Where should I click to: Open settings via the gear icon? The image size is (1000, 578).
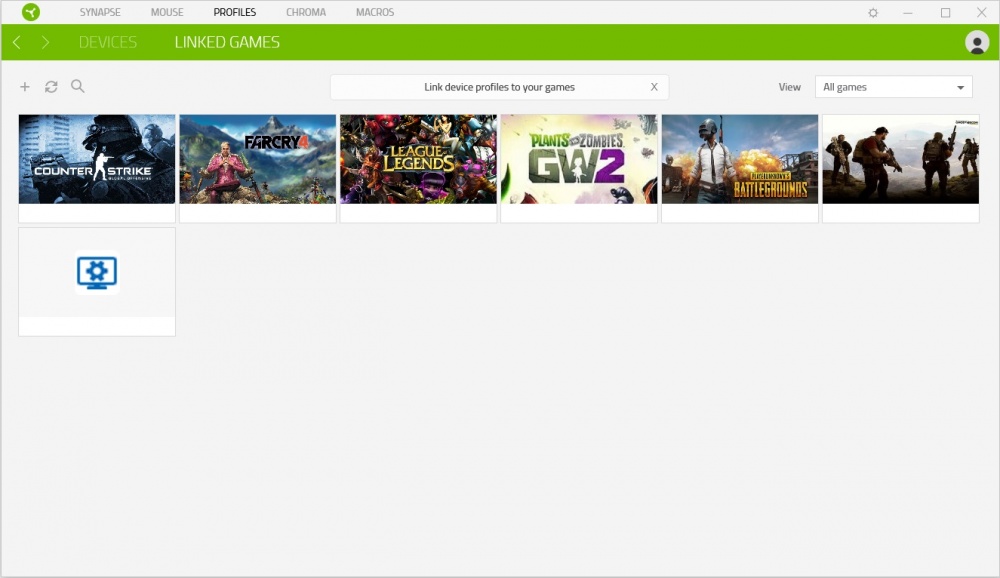873,13
